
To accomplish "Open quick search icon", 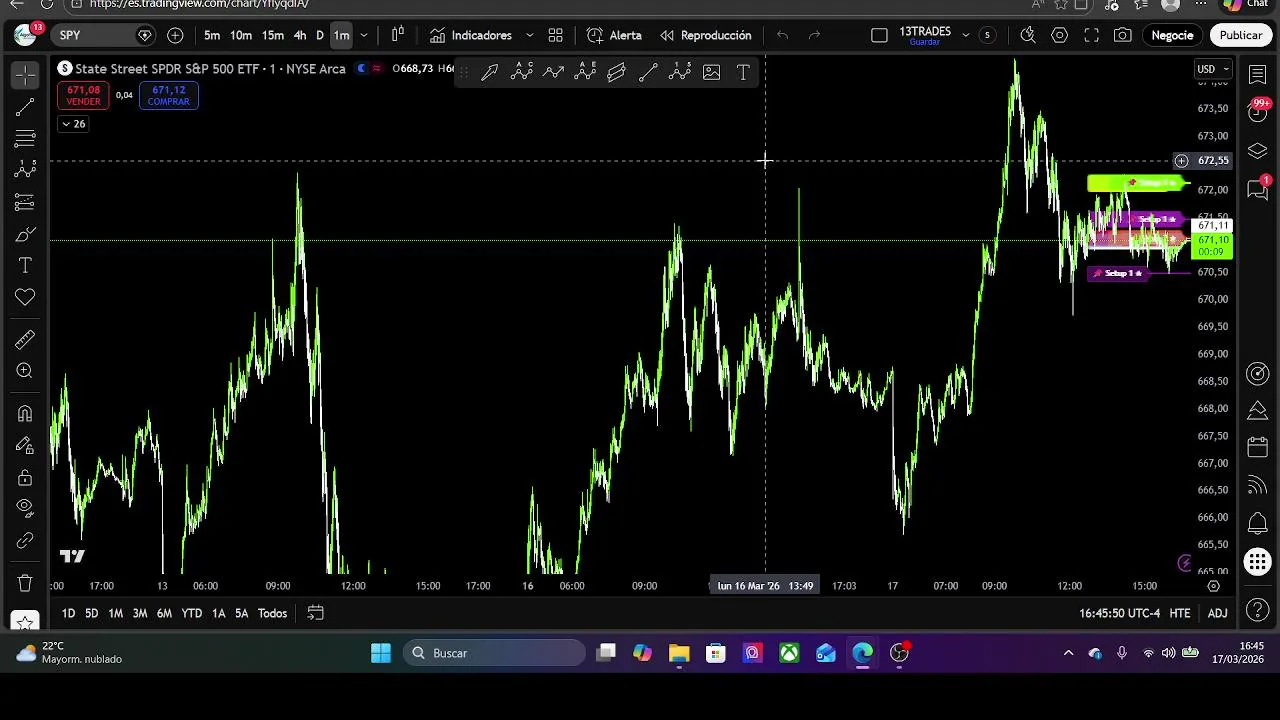I will pyautogui.click(x=1028, y=35).
